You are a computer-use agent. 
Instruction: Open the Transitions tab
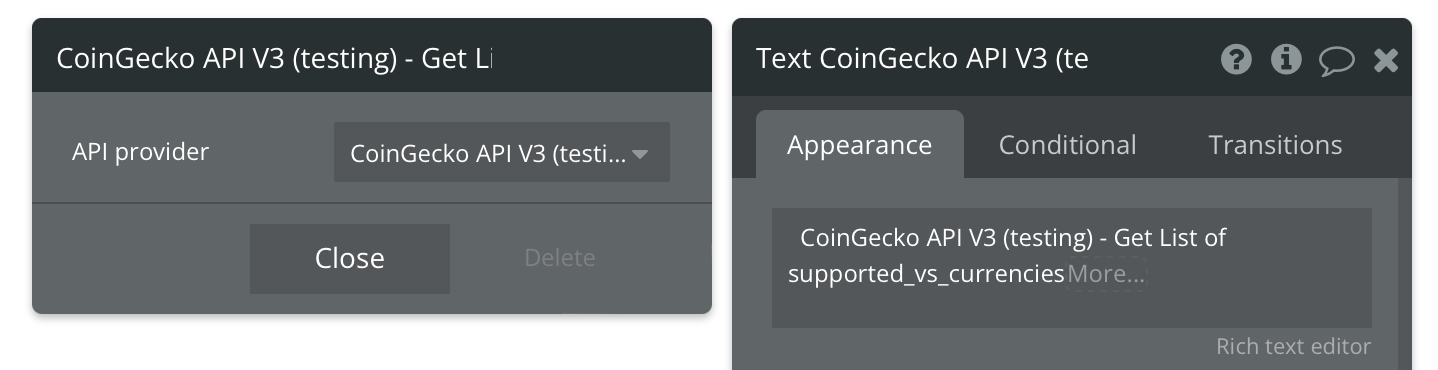[1275, 144]
